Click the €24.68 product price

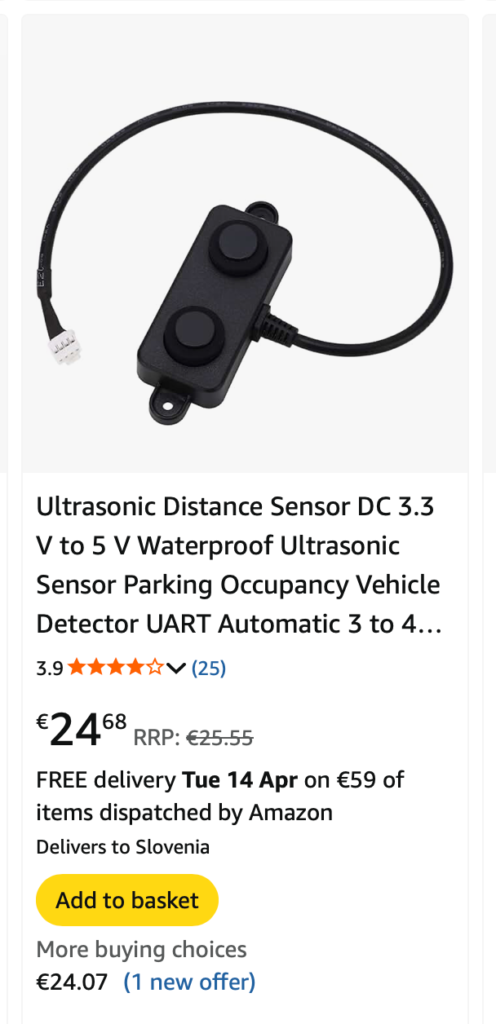[82, 729]
